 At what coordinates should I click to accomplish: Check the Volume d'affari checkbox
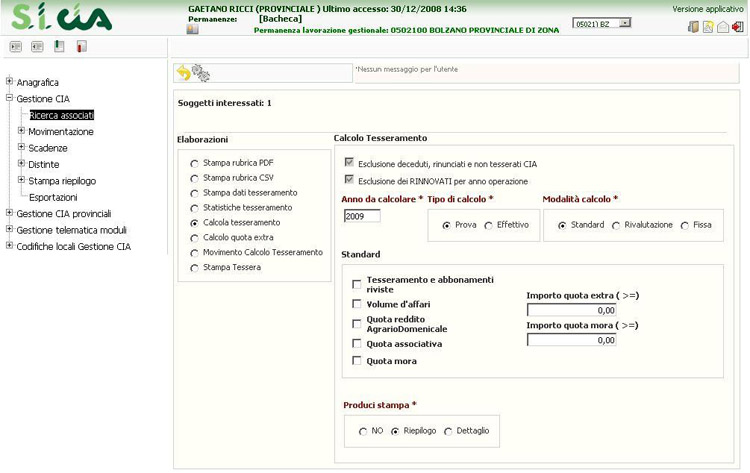356,304
